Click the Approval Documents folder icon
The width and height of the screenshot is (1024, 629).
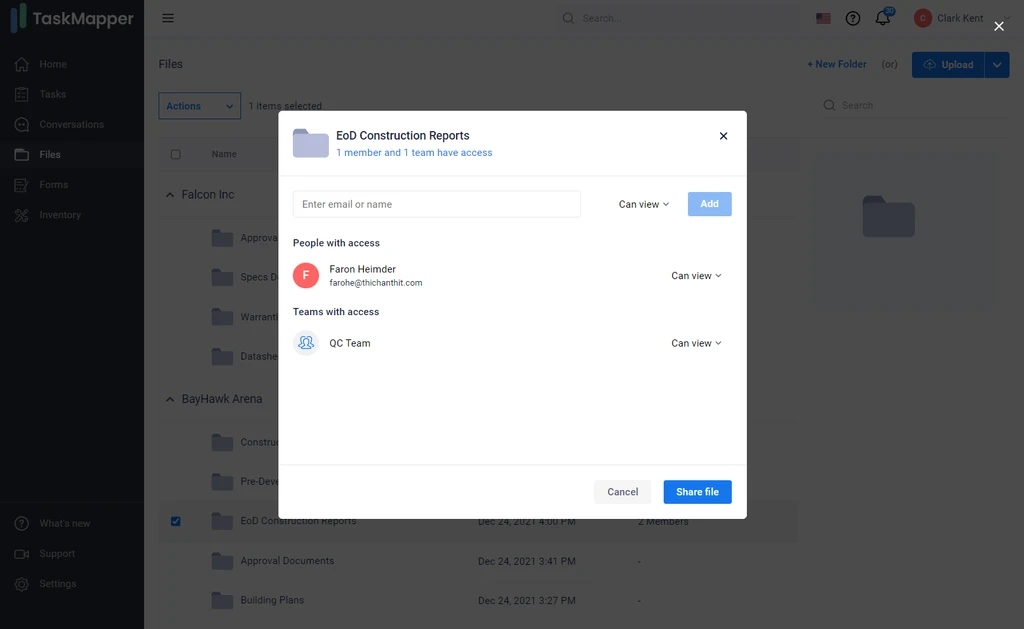tap(222, 561)
